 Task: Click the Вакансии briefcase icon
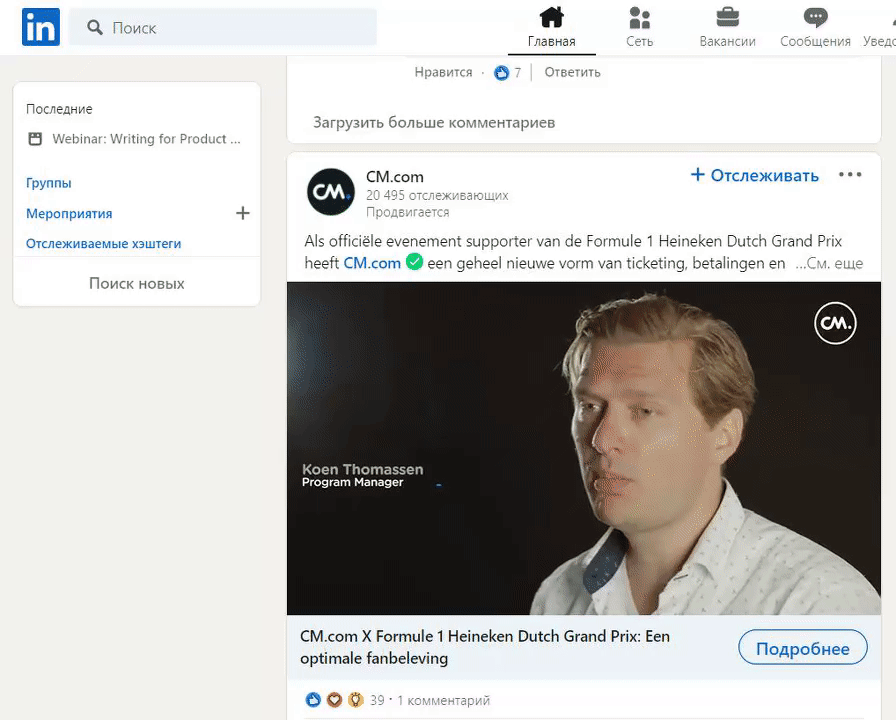coord(727,18)
